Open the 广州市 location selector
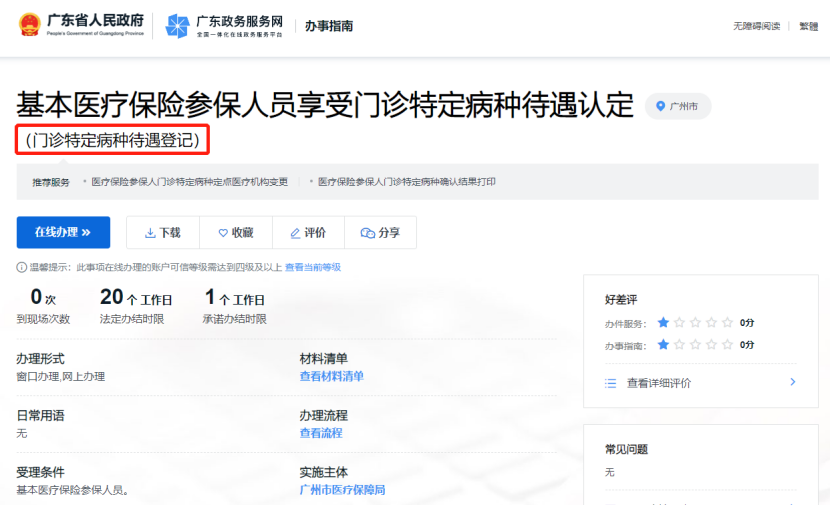Screen dimensions: 830x505 (x=678, y=106)
